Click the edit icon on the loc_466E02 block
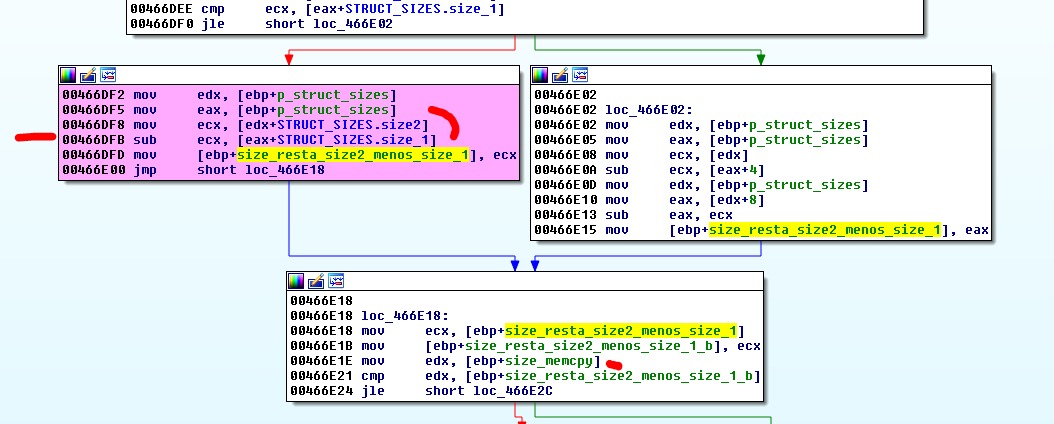The width and height of the screenshot is (1054, 424). coord(560,75)
